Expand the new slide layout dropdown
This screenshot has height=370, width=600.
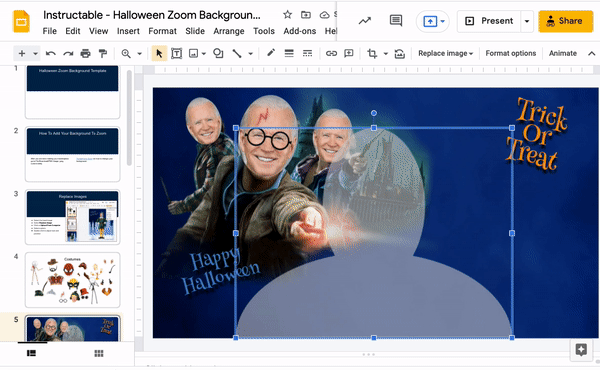coord(35,54)
